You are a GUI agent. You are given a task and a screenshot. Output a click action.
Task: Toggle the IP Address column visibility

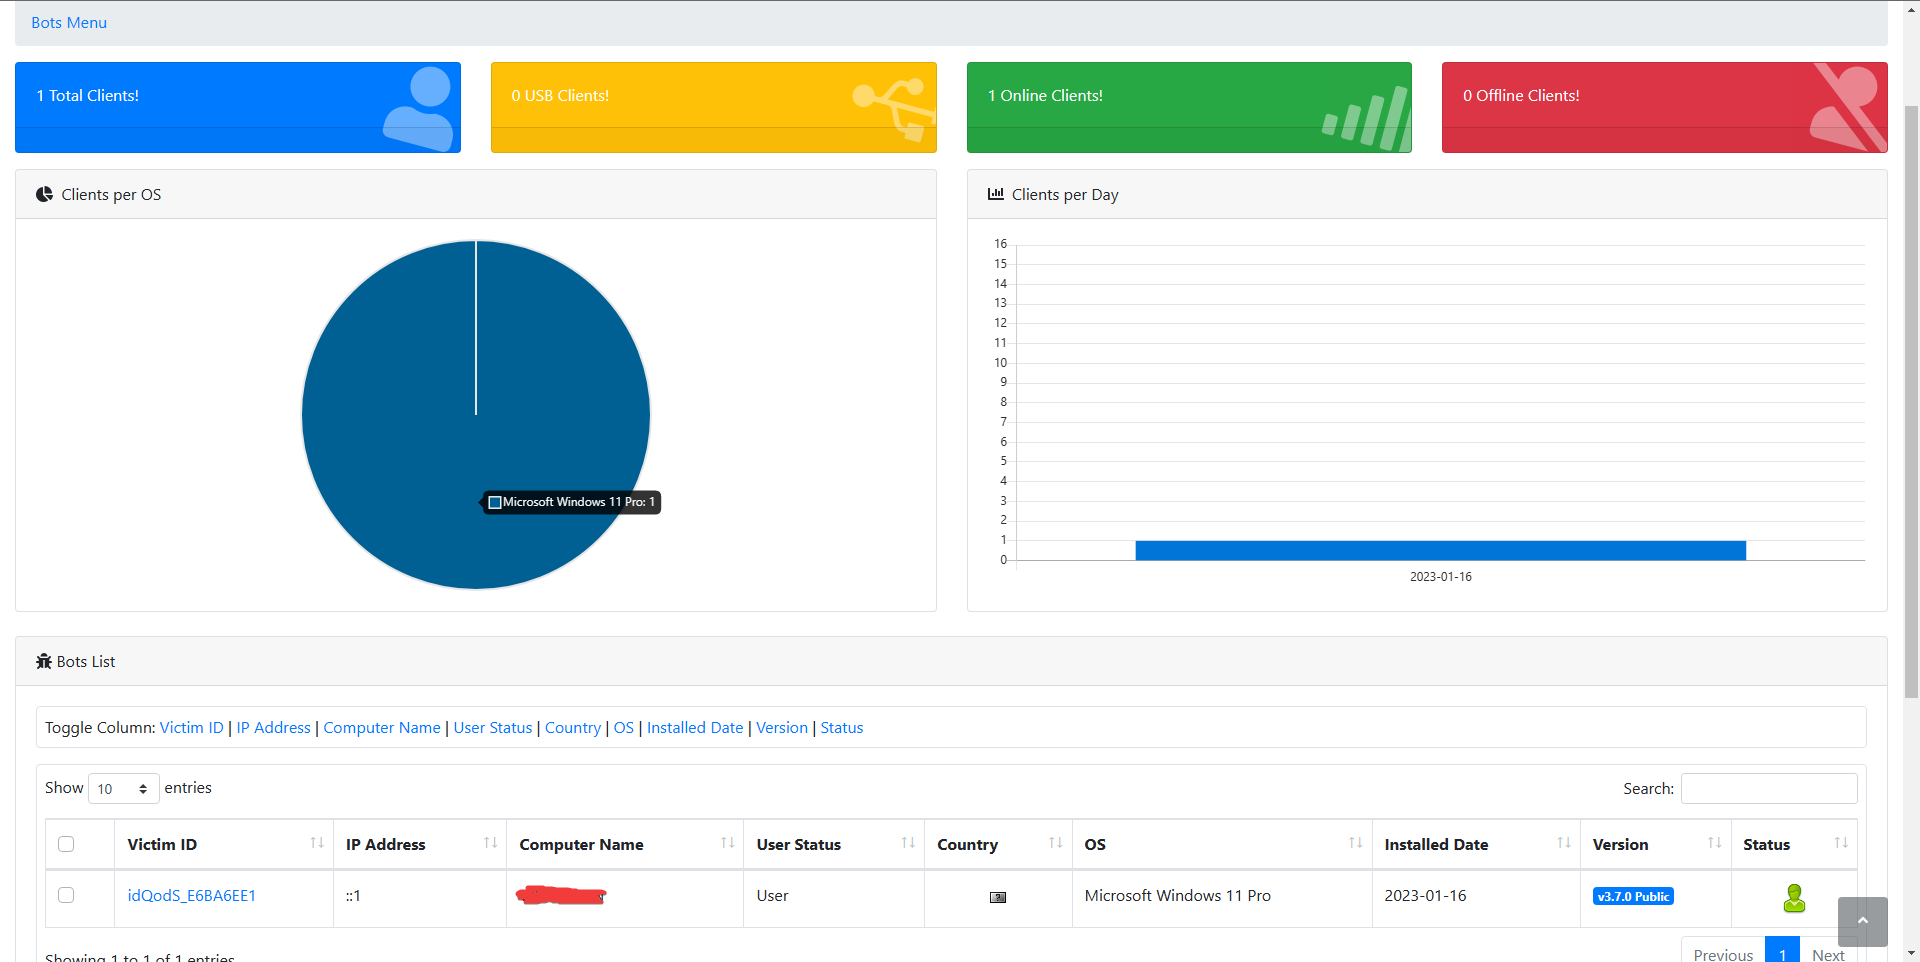(273, 728)
